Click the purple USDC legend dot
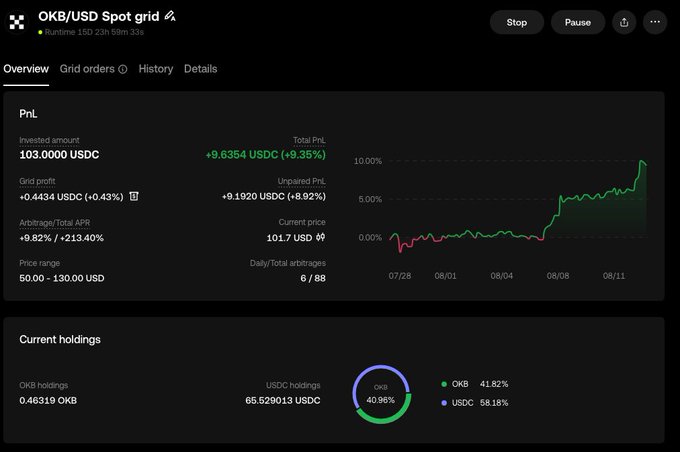680x452 pixels. tap(444, 403)
